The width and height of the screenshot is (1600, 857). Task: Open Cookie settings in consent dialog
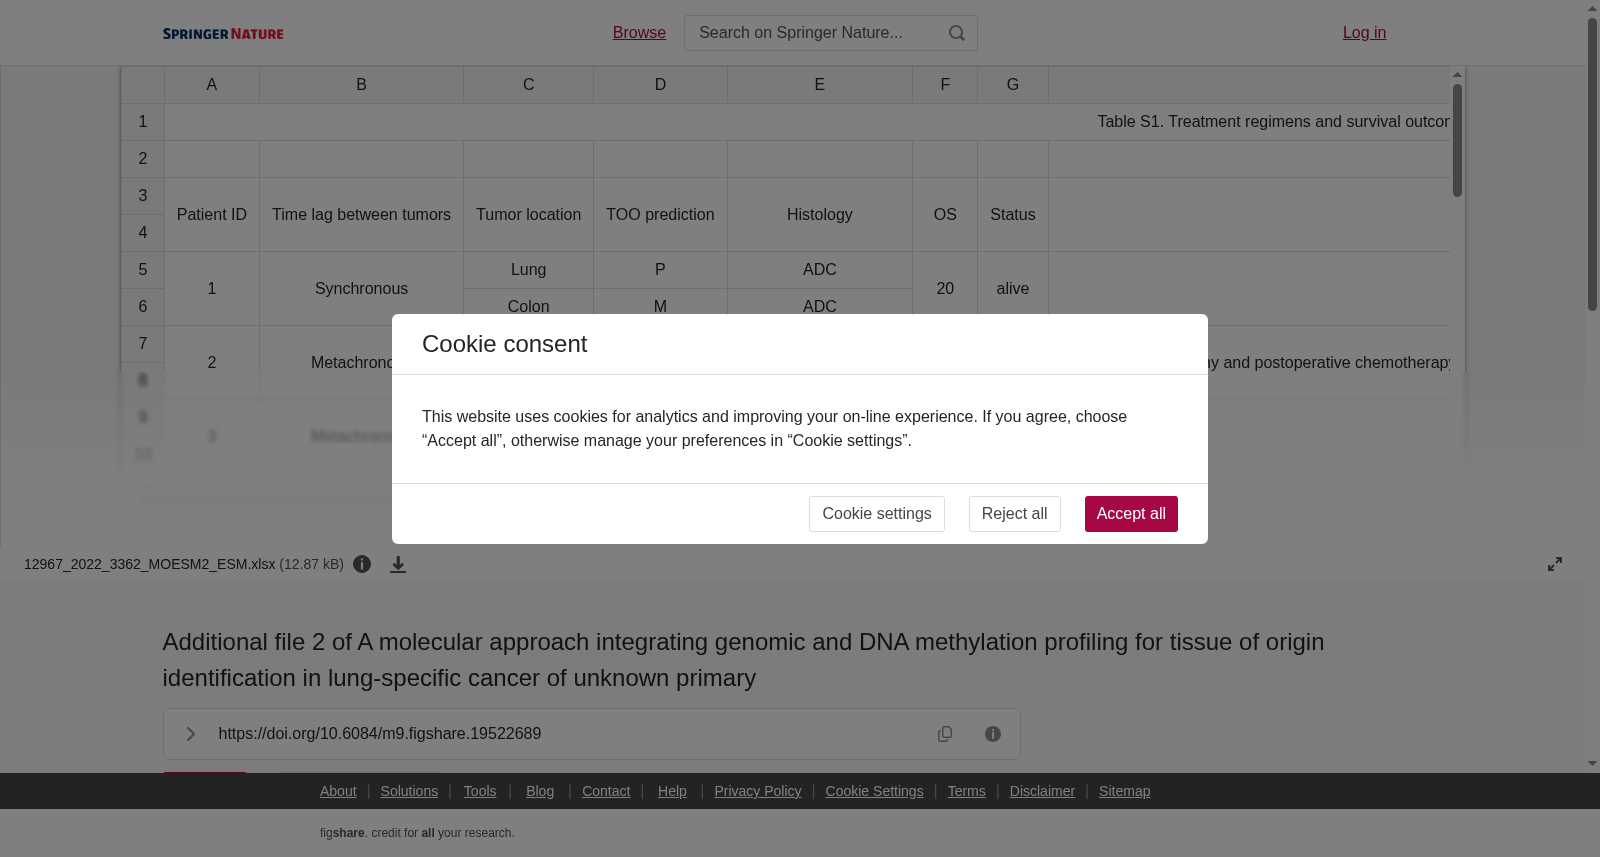877,514
